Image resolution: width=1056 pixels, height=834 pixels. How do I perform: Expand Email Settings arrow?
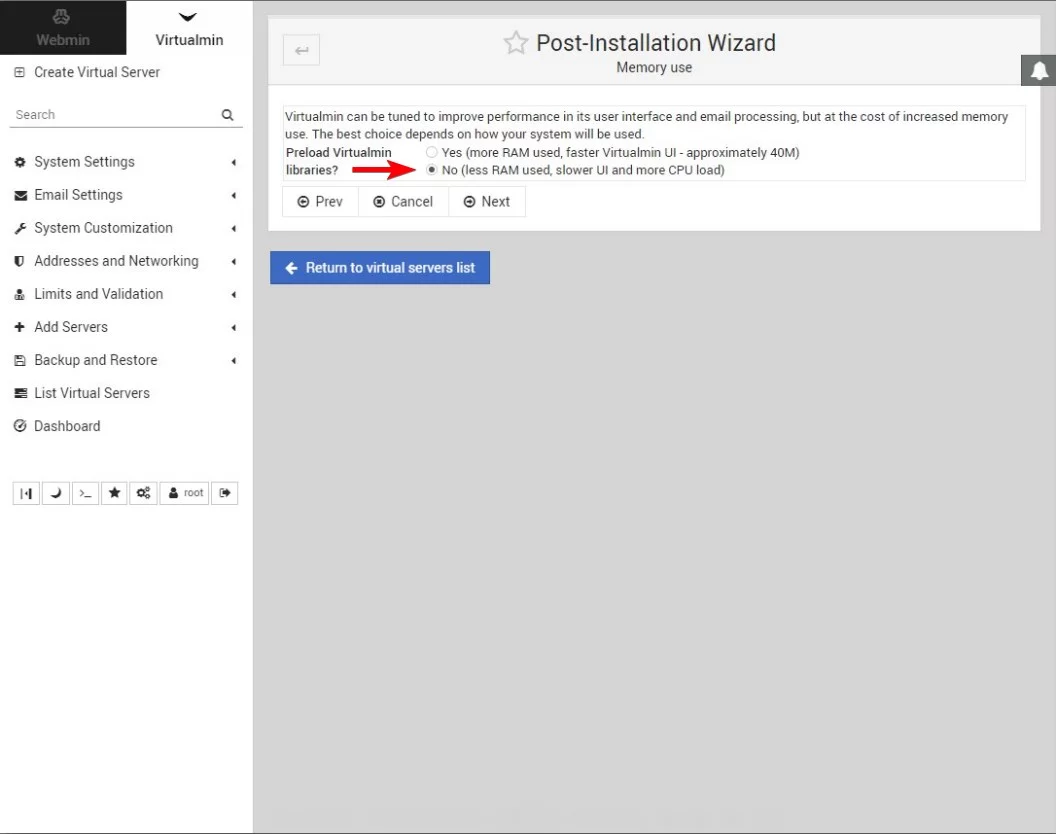click(x=234, y=195)
